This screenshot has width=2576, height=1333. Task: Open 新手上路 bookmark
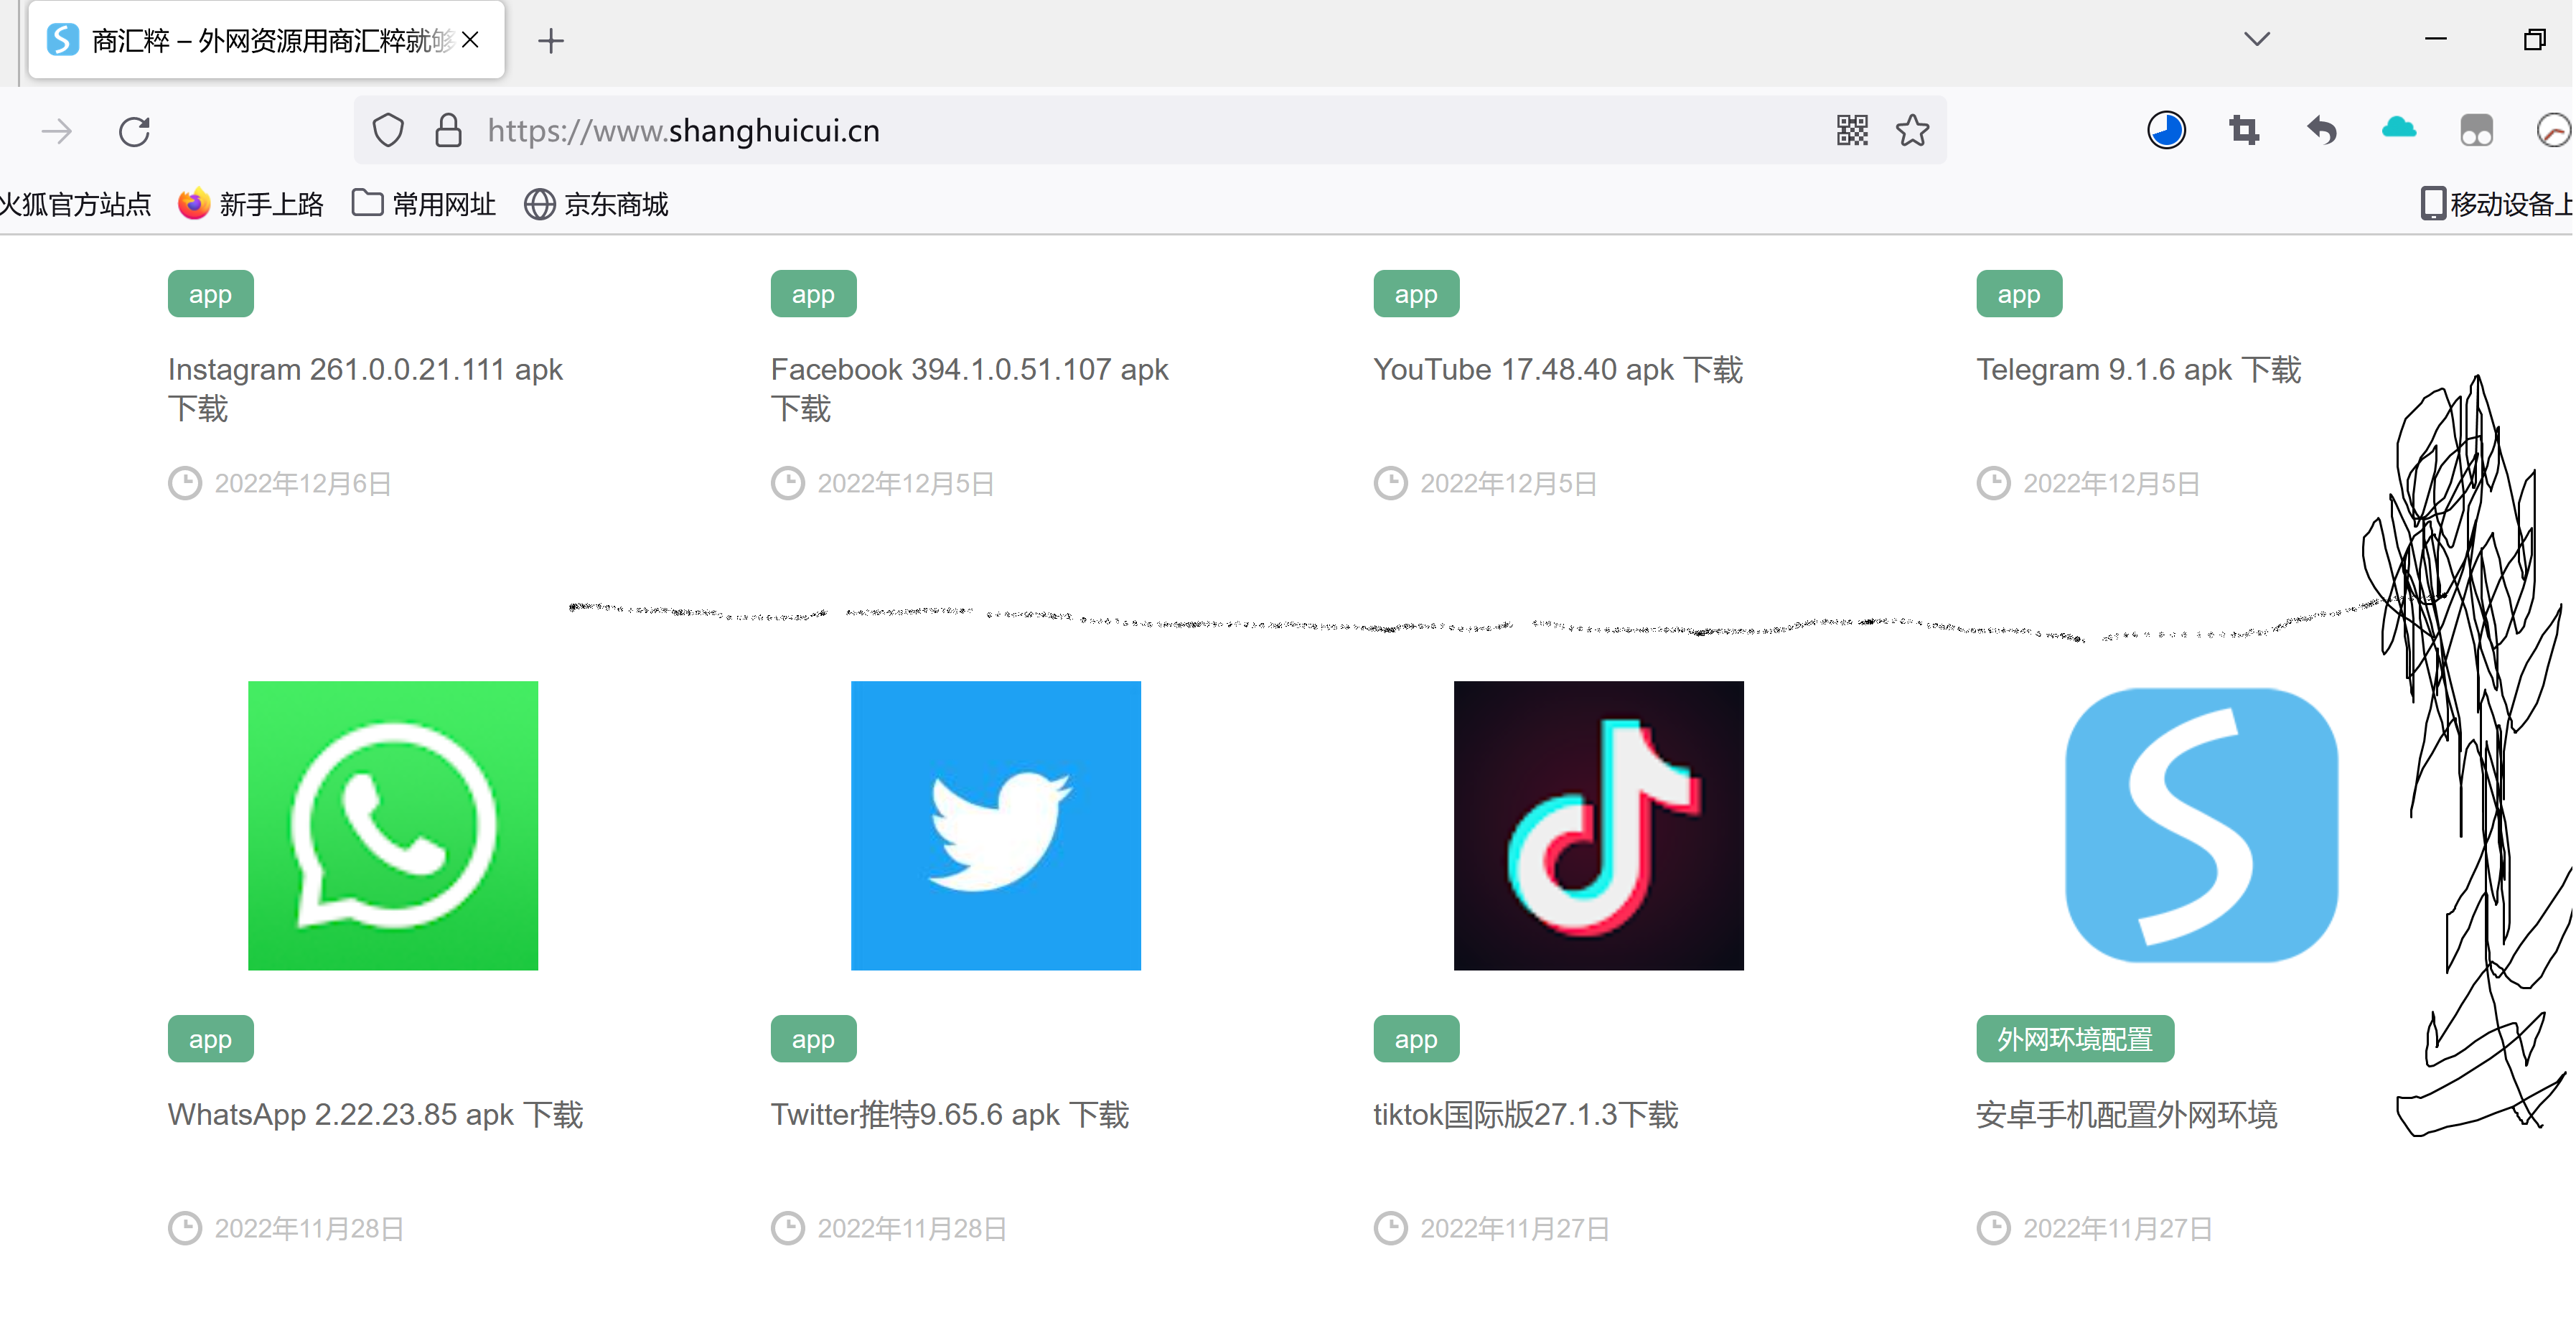(x=251, y=204)
